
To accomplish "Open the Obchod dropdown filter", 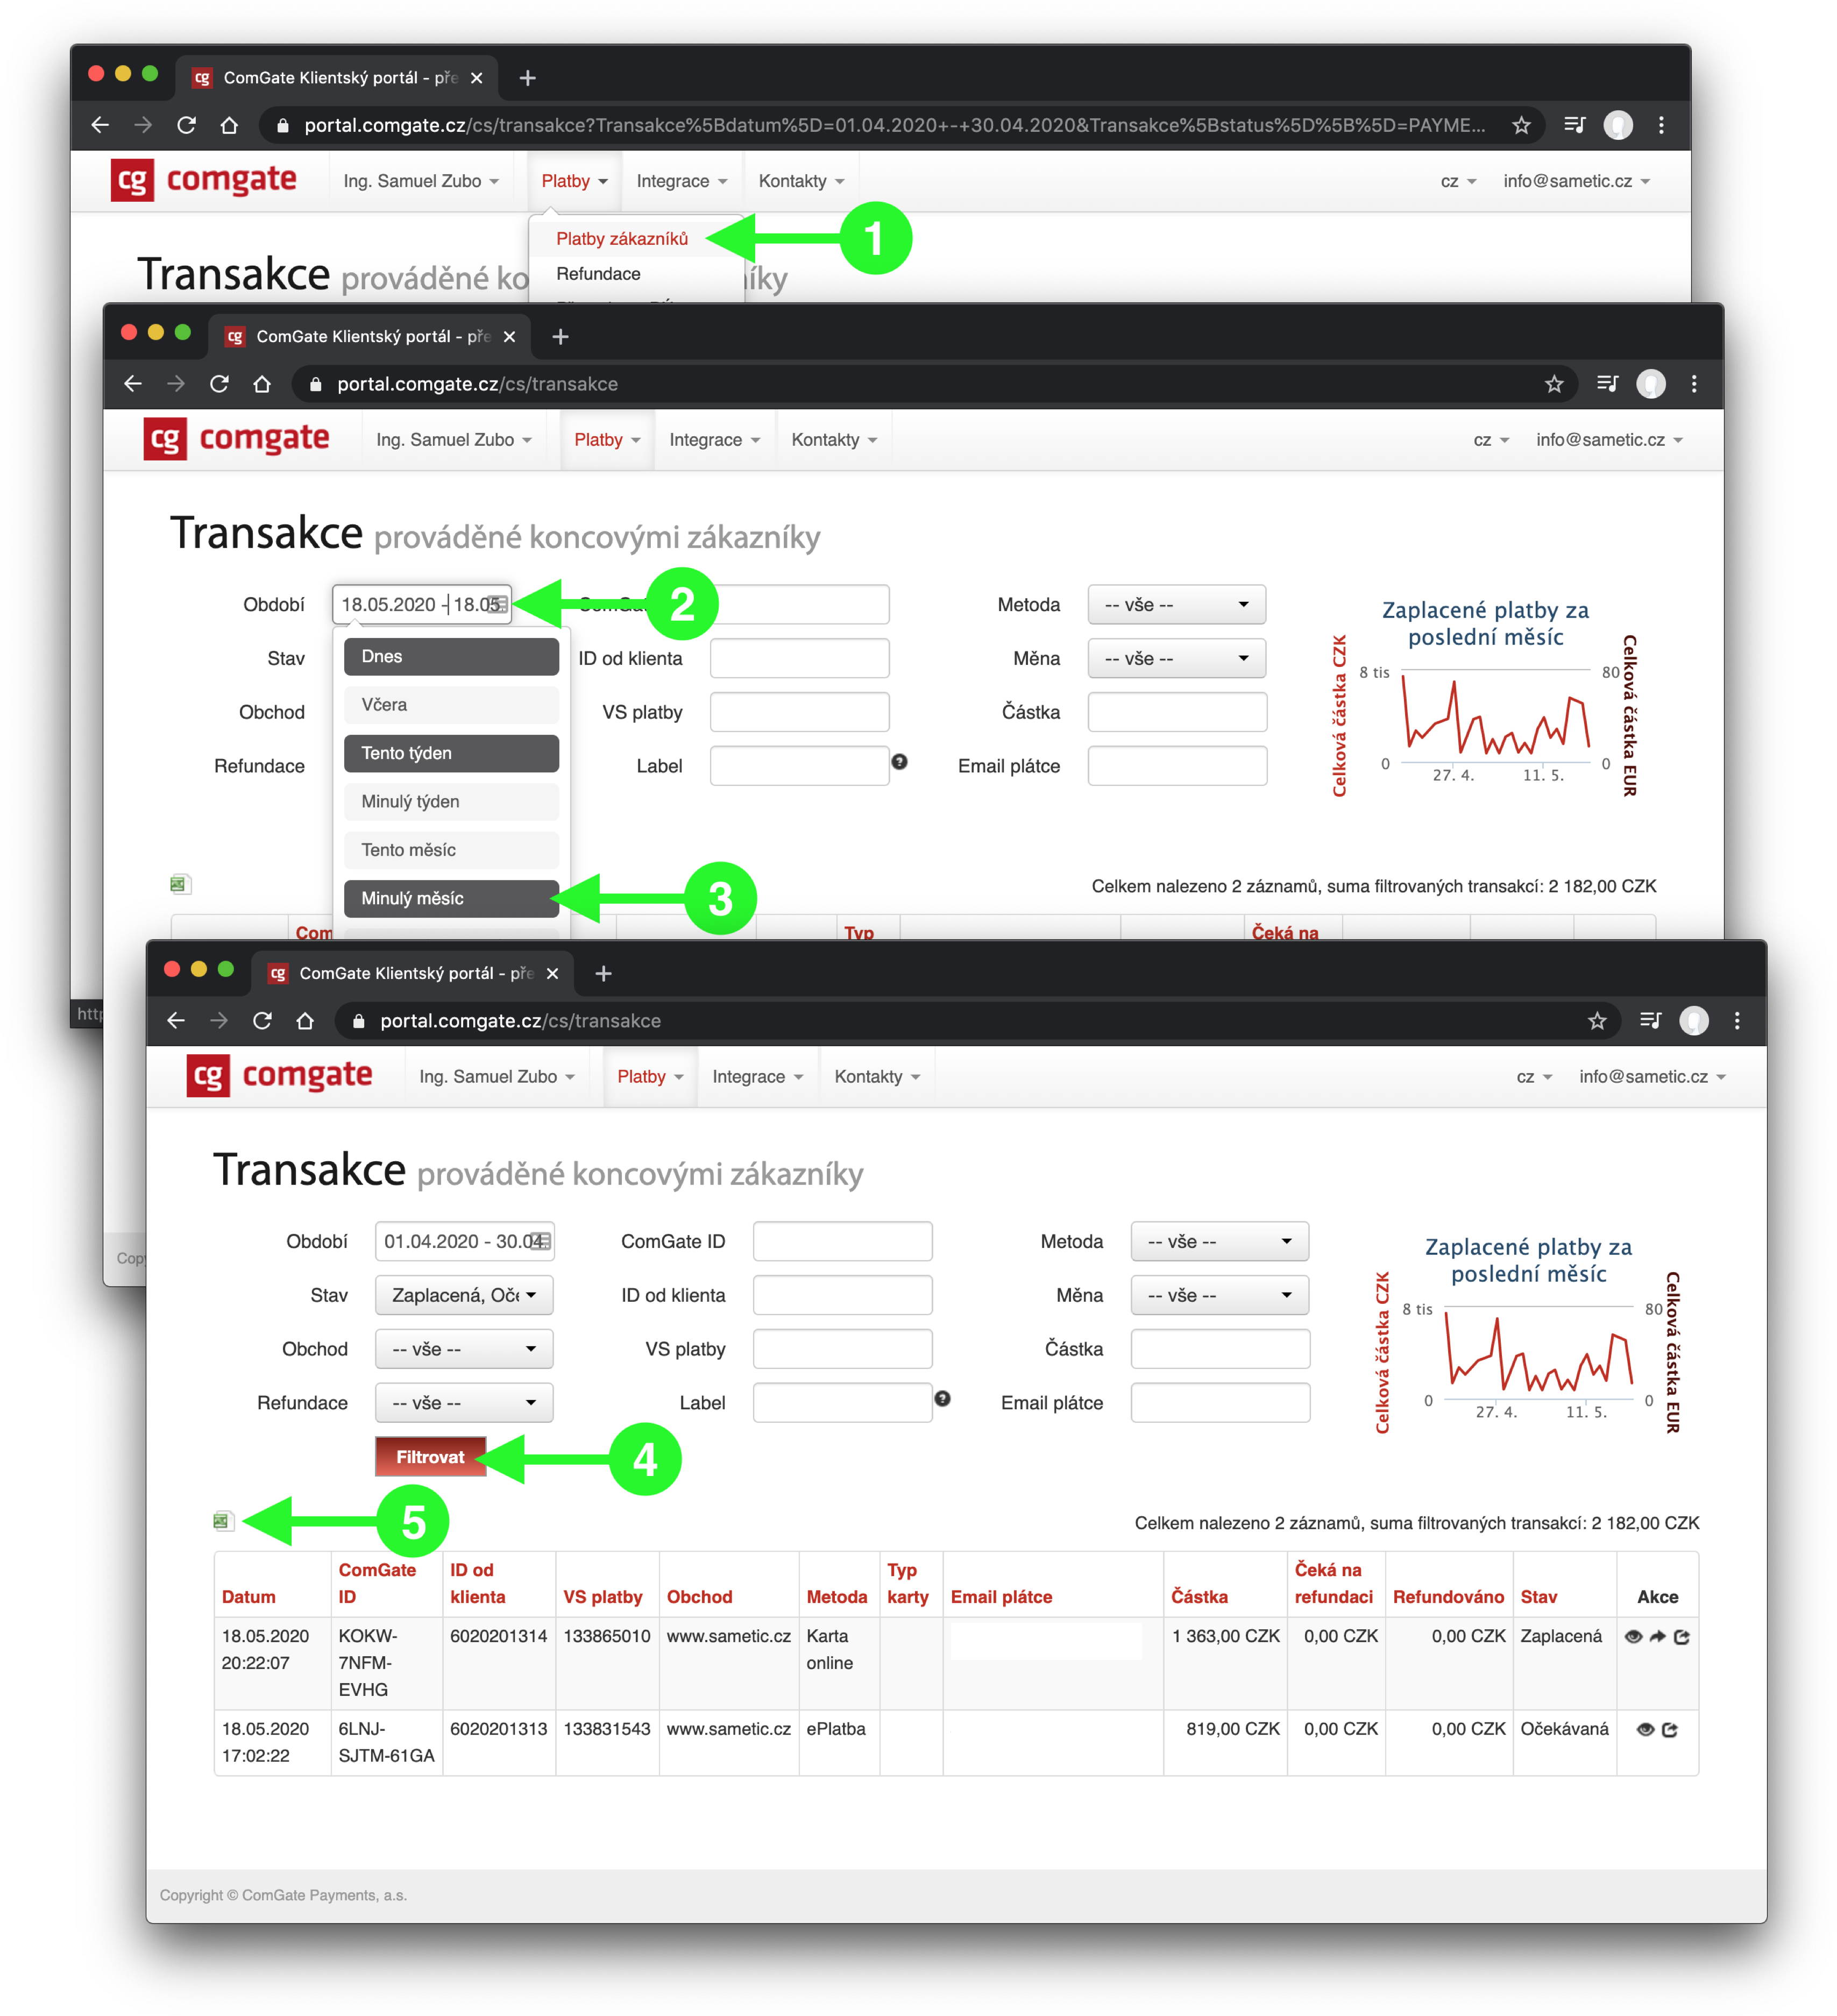I will pos(464,1349).
